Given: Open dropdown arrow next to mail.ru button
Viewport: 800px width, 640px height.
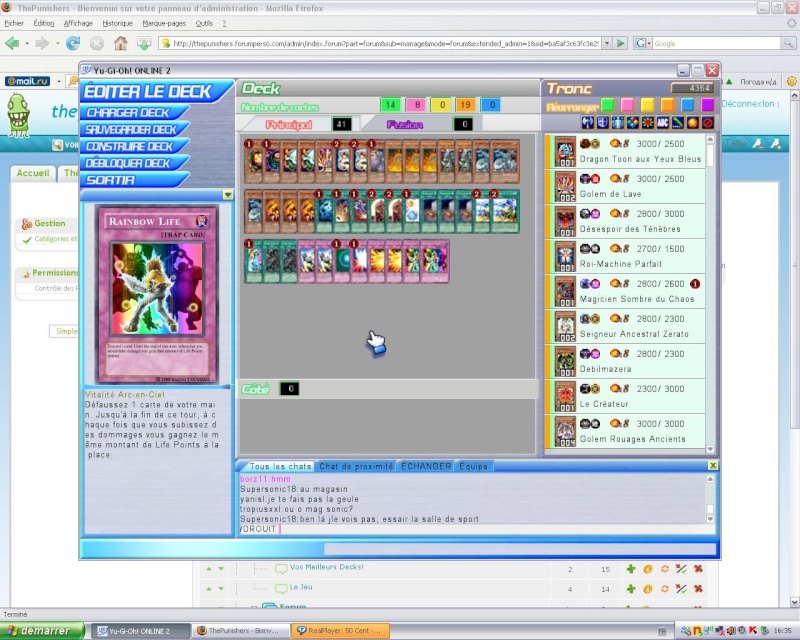Looking at the screenshot, I should coord(59,81).
